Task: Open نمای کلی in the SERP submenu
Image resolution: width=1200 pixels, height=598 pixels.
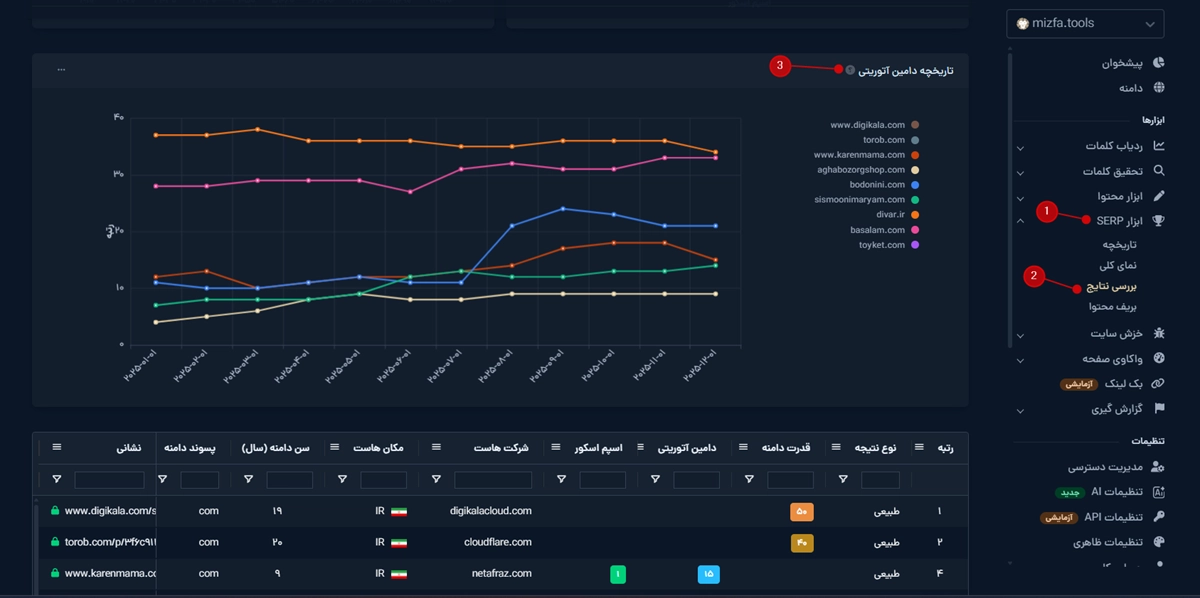Action: [x=1120, y=265]
